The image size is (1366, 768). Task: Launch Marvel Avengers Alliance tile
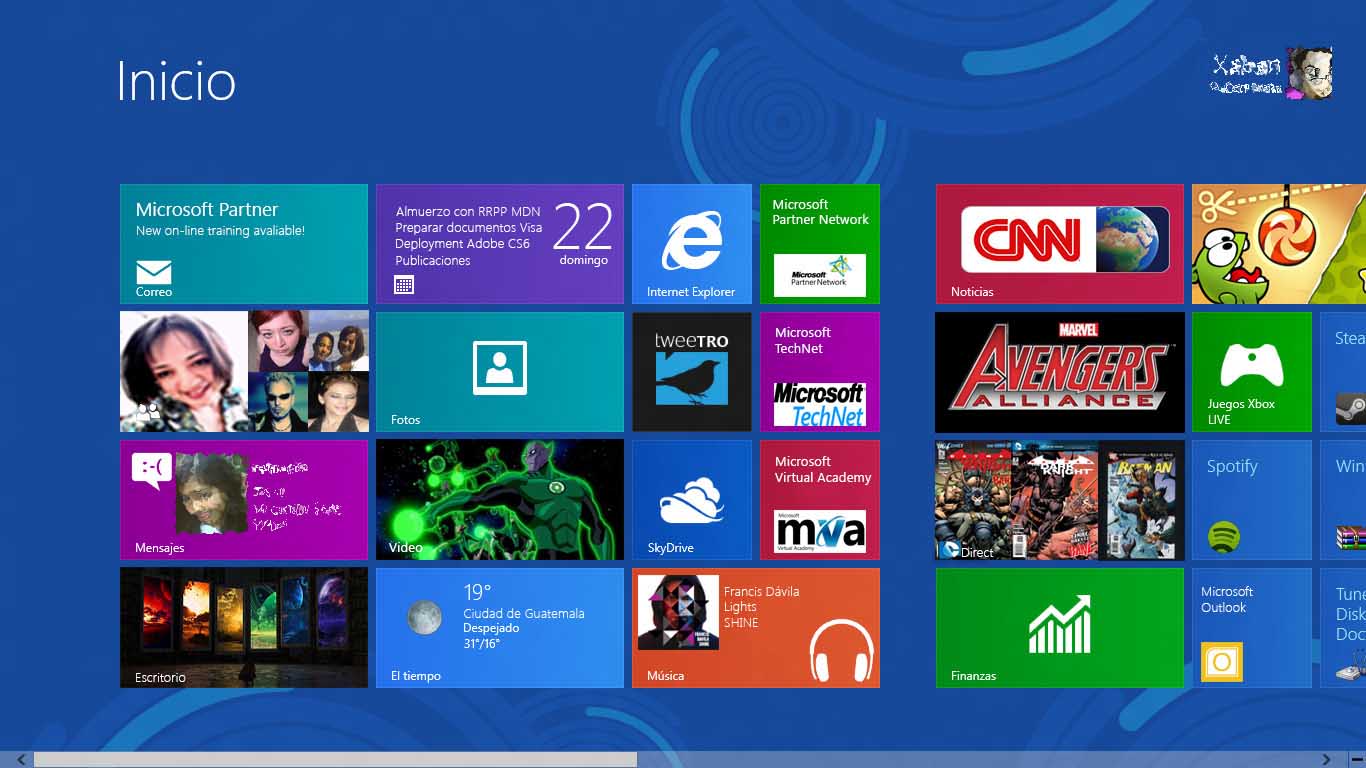click(x=1060, y=372)
